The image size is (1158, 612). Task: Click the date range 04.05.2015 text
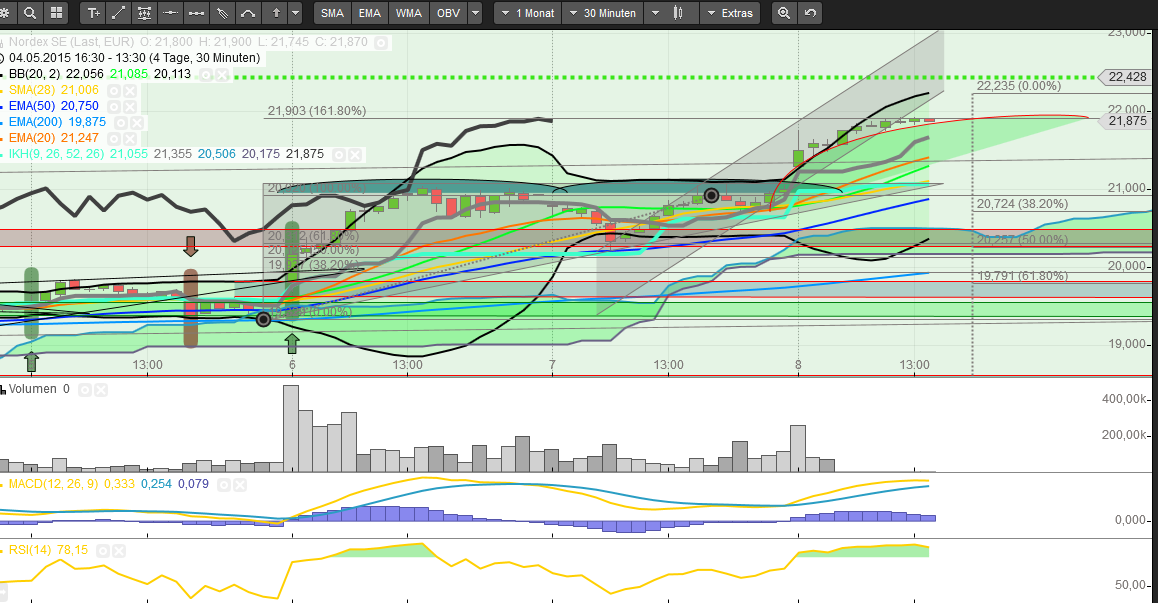[x=134, y=58]
